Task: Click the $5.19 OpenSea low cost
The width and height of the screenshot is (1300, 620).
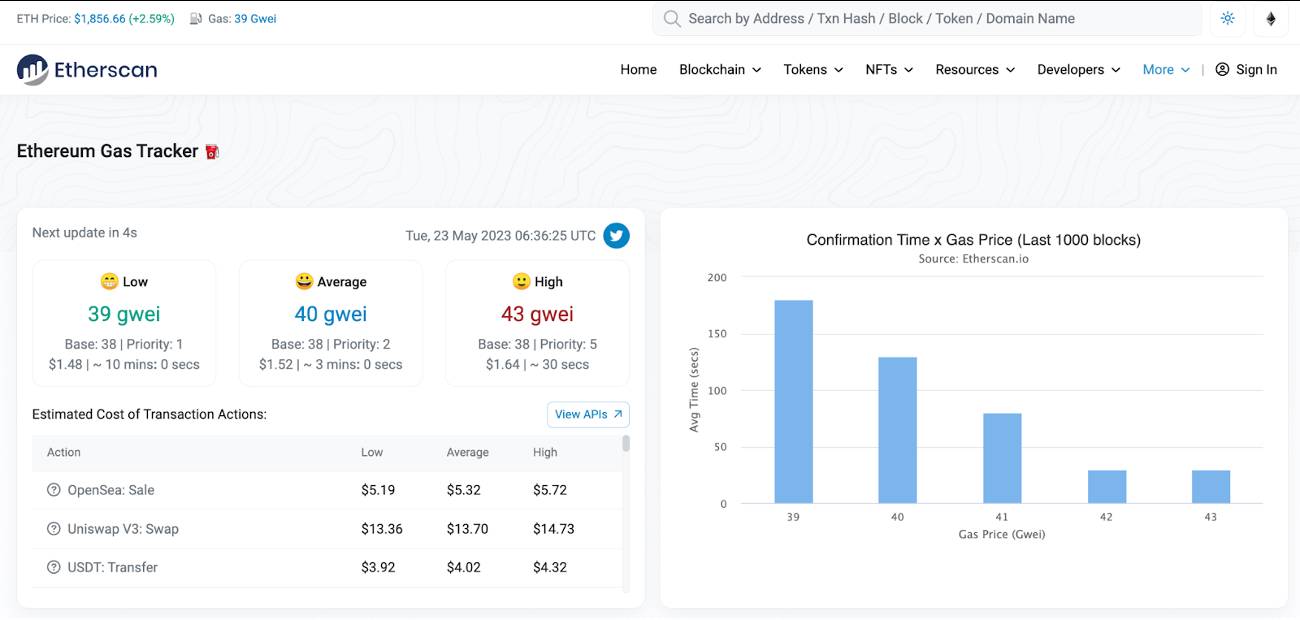Action: pos(378,490)
